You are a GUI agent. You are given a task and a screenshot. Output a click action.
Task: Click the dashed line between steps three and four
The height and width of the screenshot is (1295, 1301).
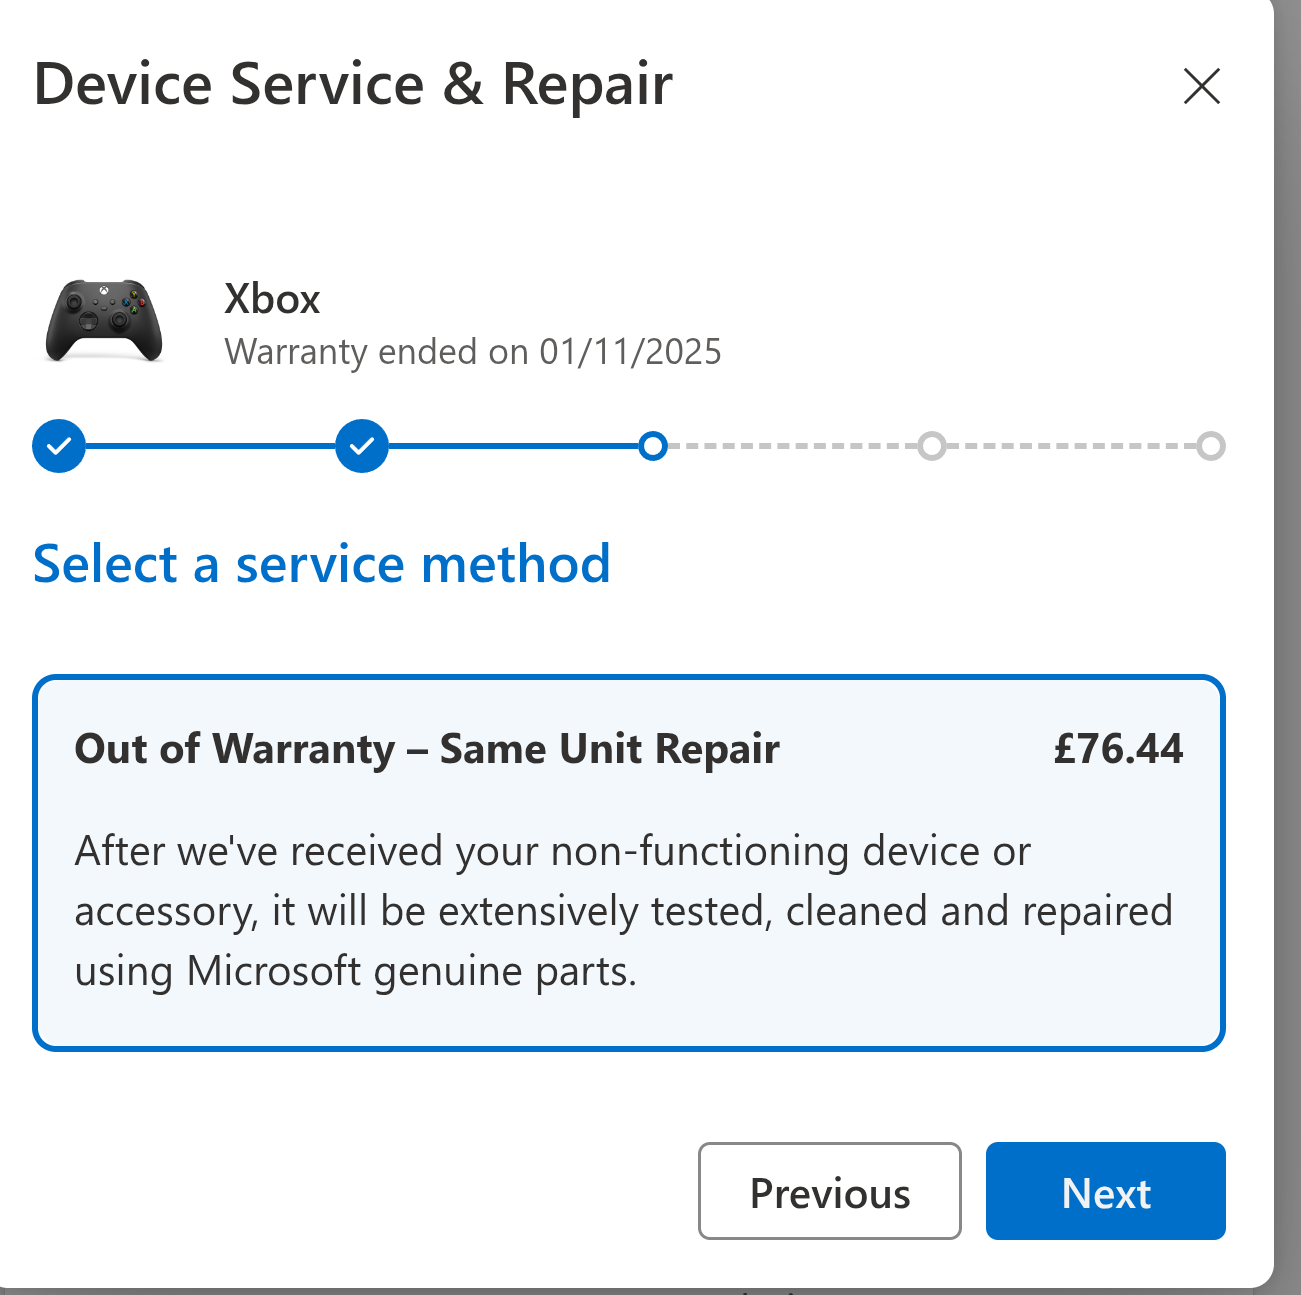(x=793, y=446)
